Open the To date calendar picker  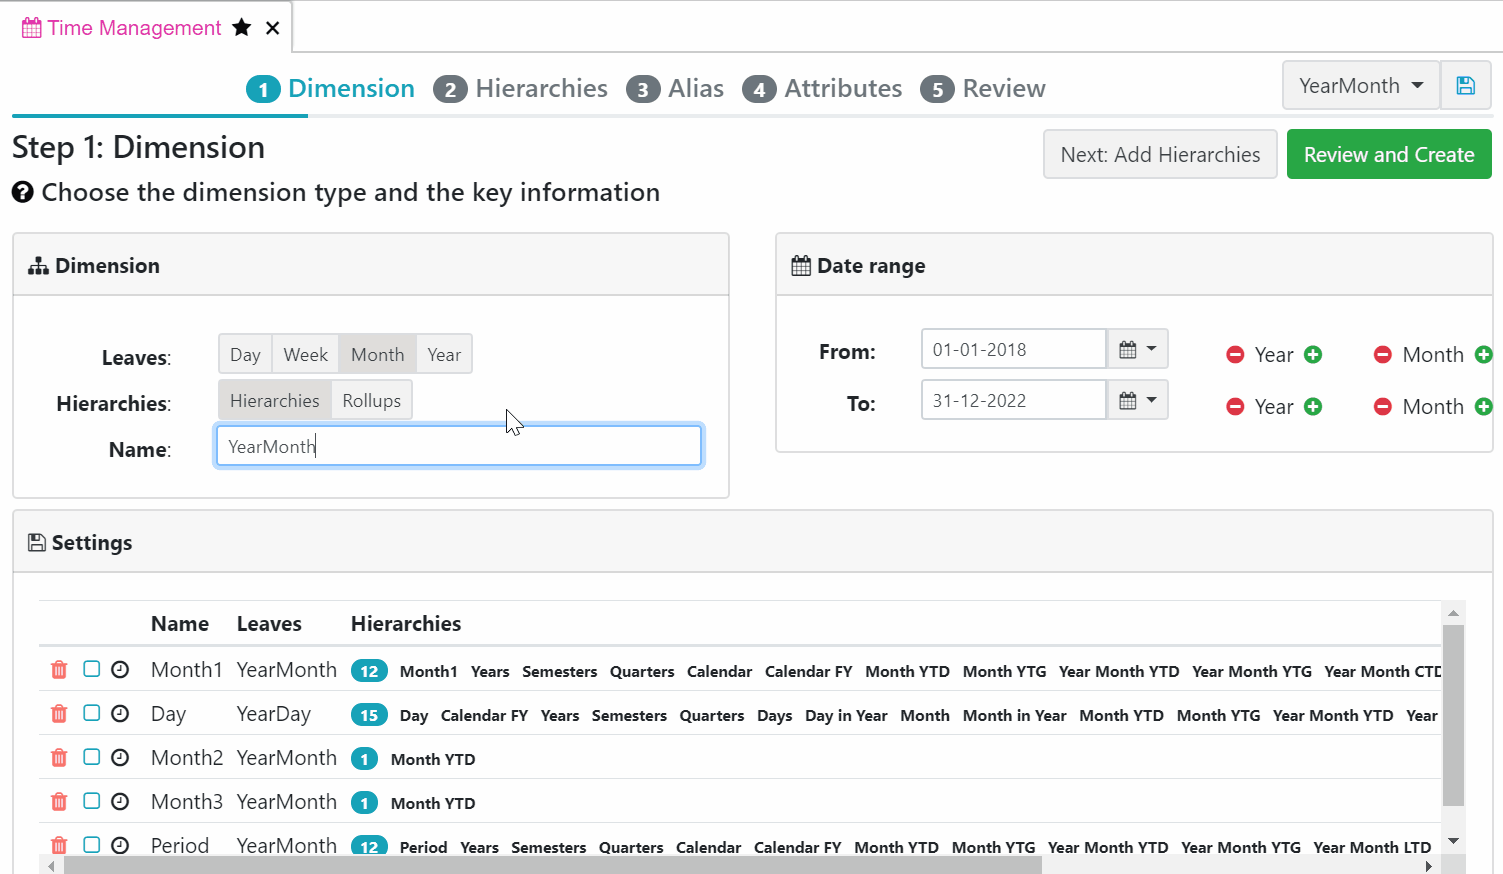[1137, 401]
